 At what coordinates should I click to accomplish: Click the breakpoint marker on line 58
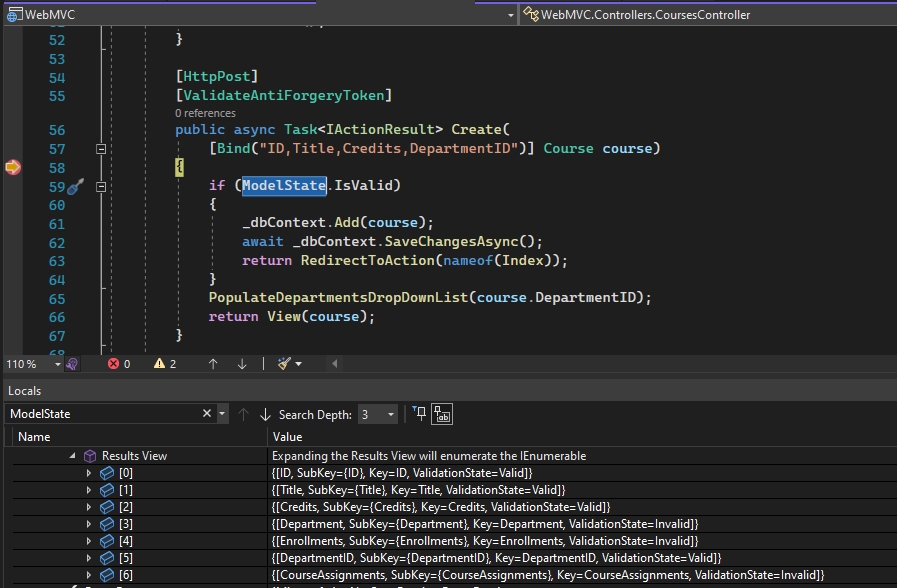(x=12, y=167)
